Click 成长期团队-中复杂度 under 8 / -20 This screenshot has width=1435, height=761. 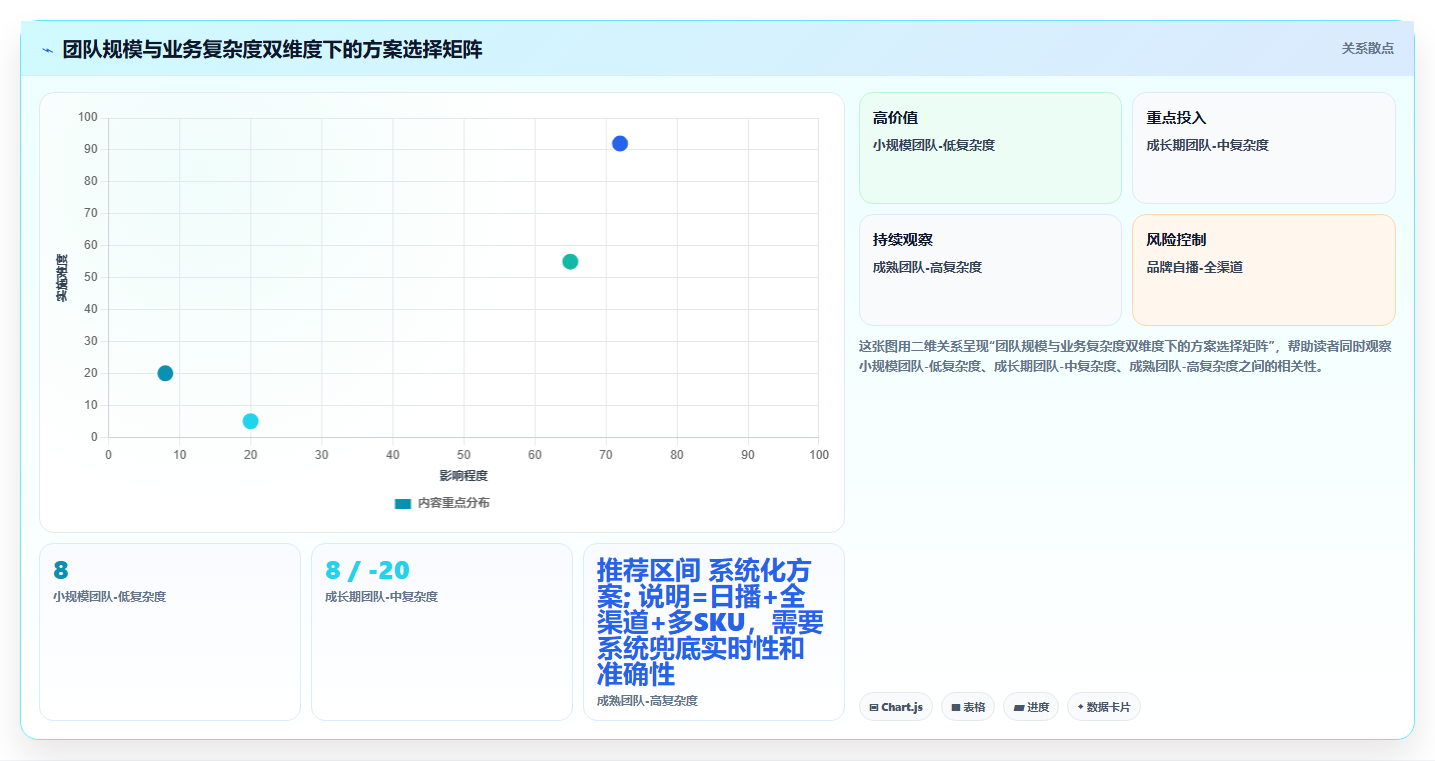pos(382,597)
